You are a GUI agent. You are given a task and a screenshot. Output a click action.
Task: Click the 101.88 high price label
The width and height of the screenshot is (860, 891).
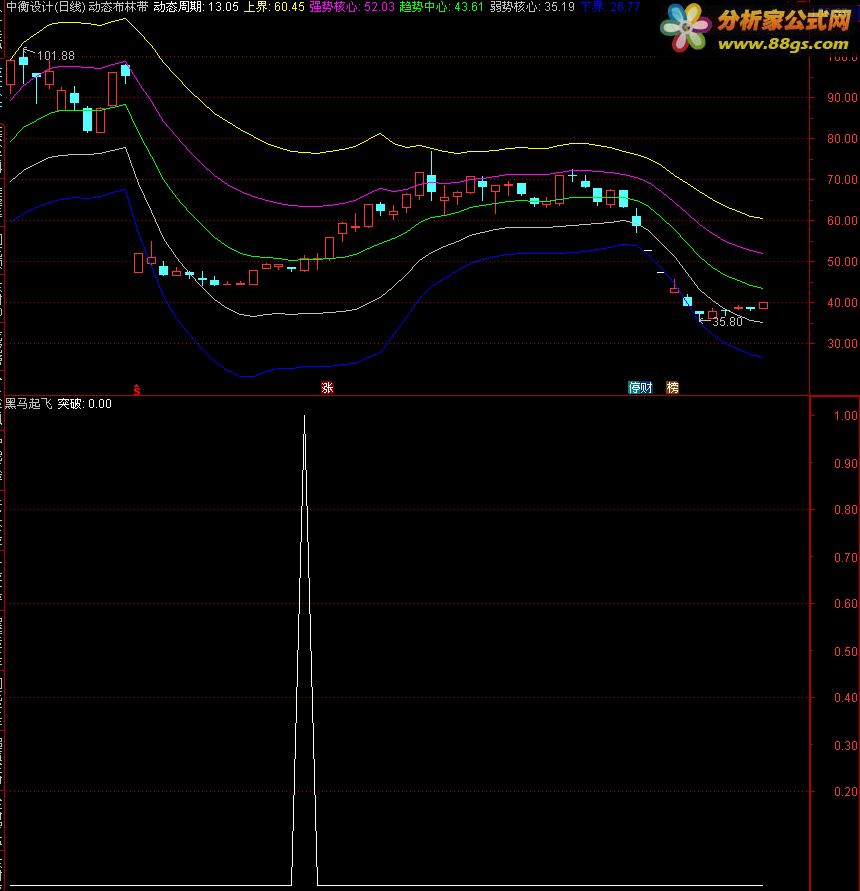click(x=56, y=56)
